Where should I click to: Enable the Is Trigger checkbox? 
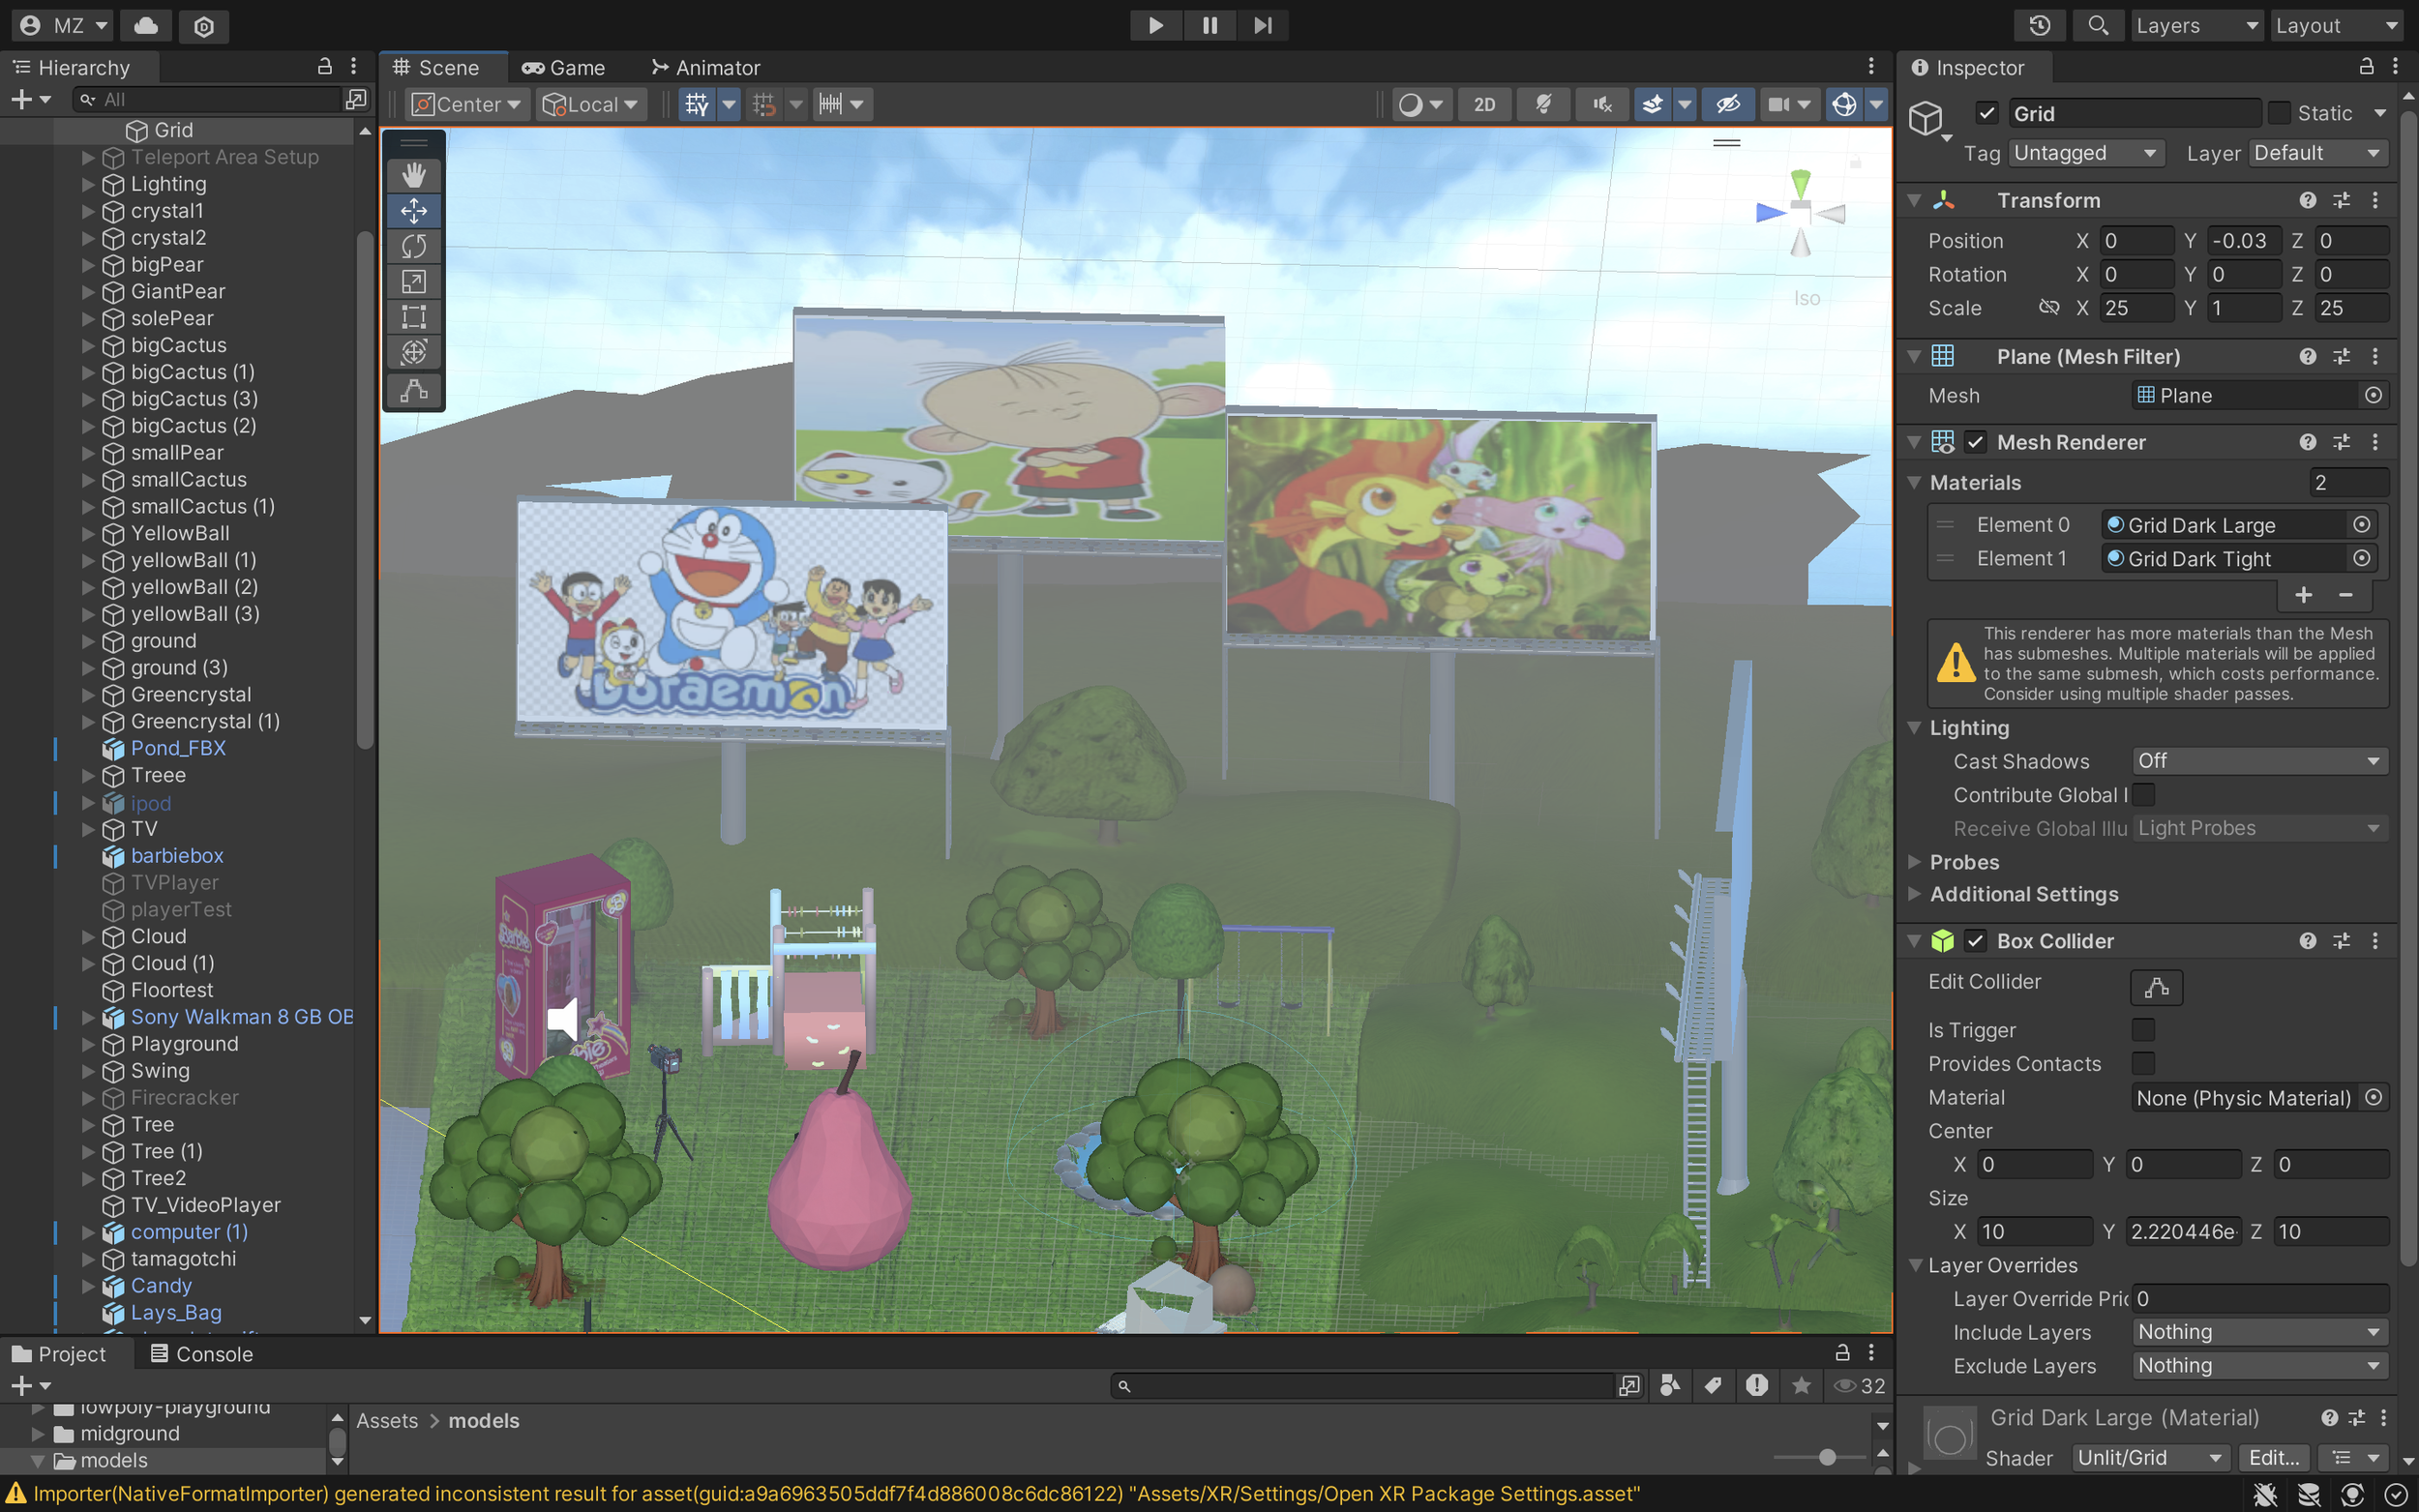[2144, 1029]
